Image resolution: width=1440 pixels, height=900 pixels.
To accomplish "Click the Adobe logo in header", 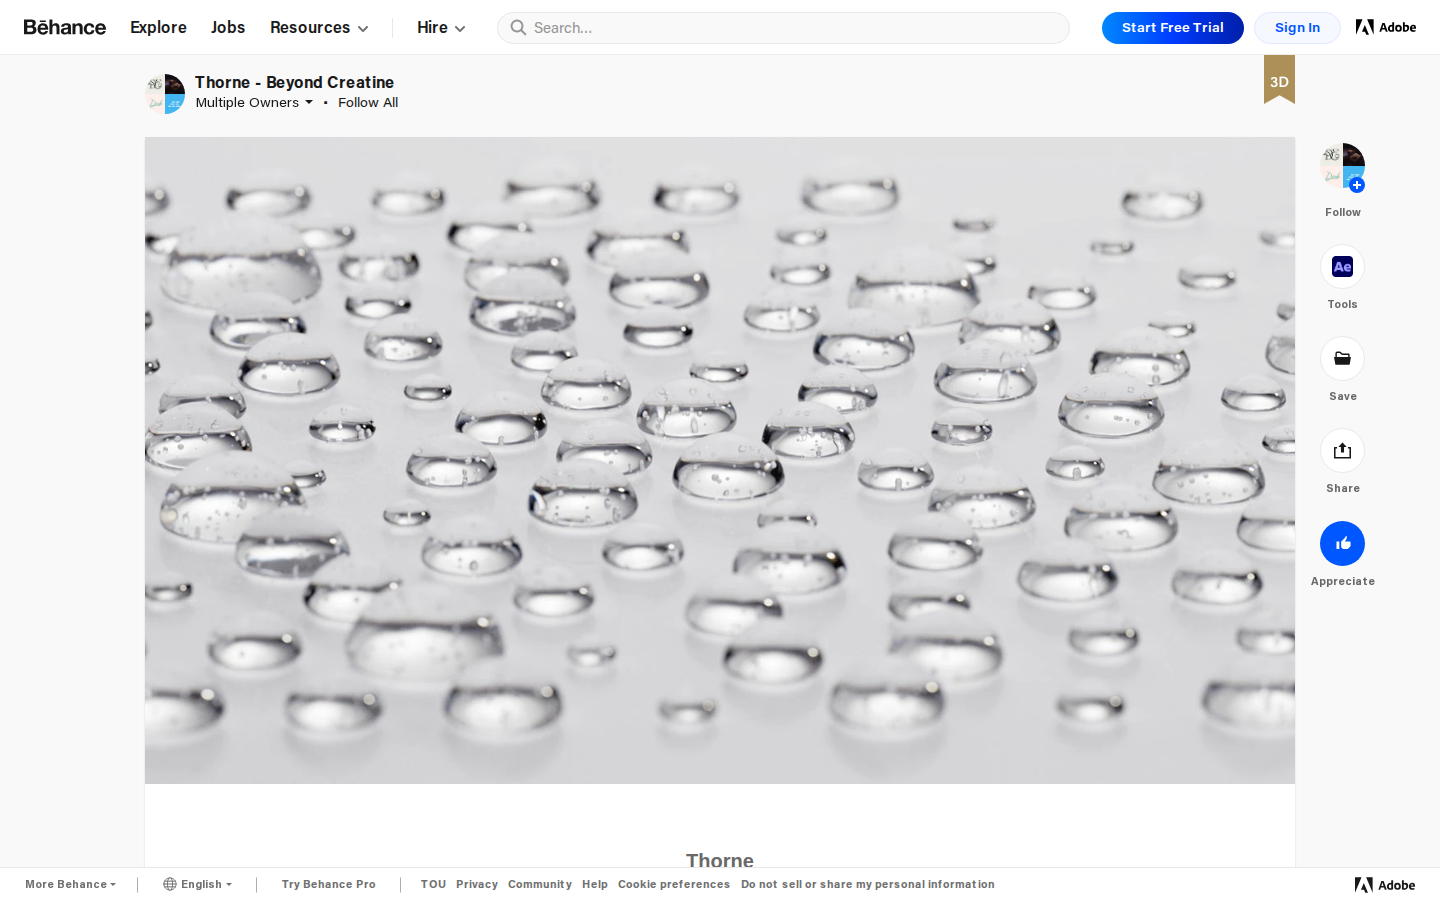I will [1386, 27].
